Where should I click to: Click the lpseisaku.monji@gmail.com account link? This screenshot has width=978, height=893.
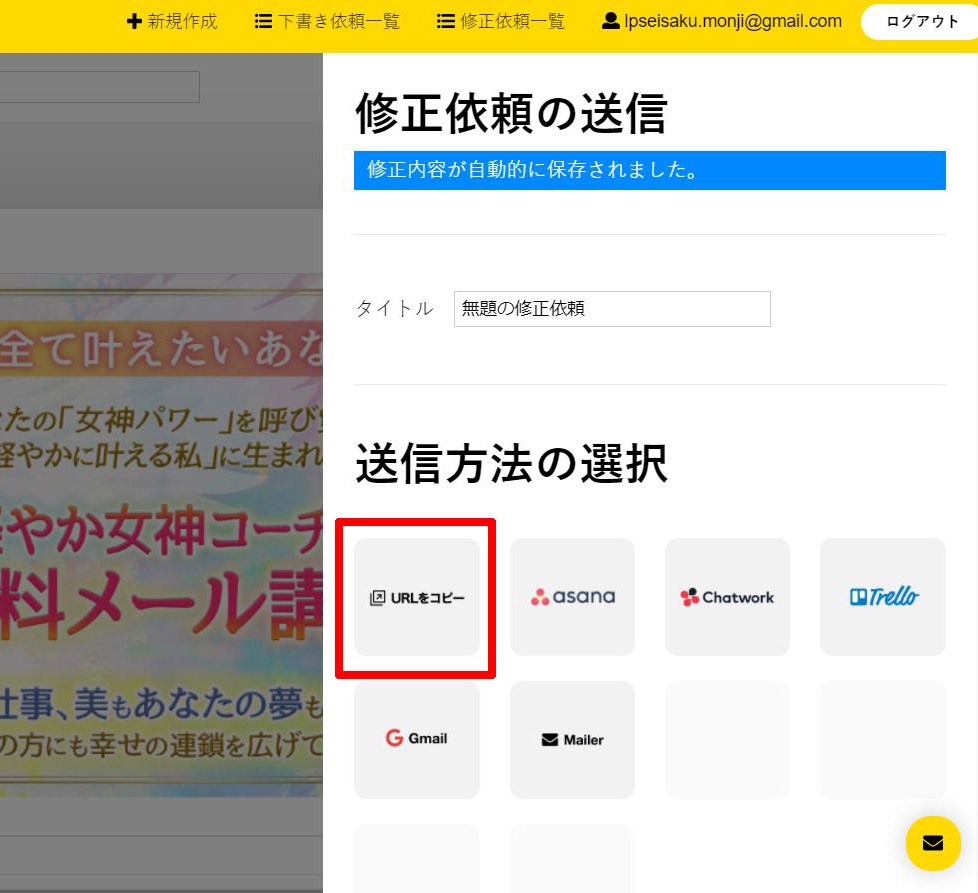click(722, 21)
